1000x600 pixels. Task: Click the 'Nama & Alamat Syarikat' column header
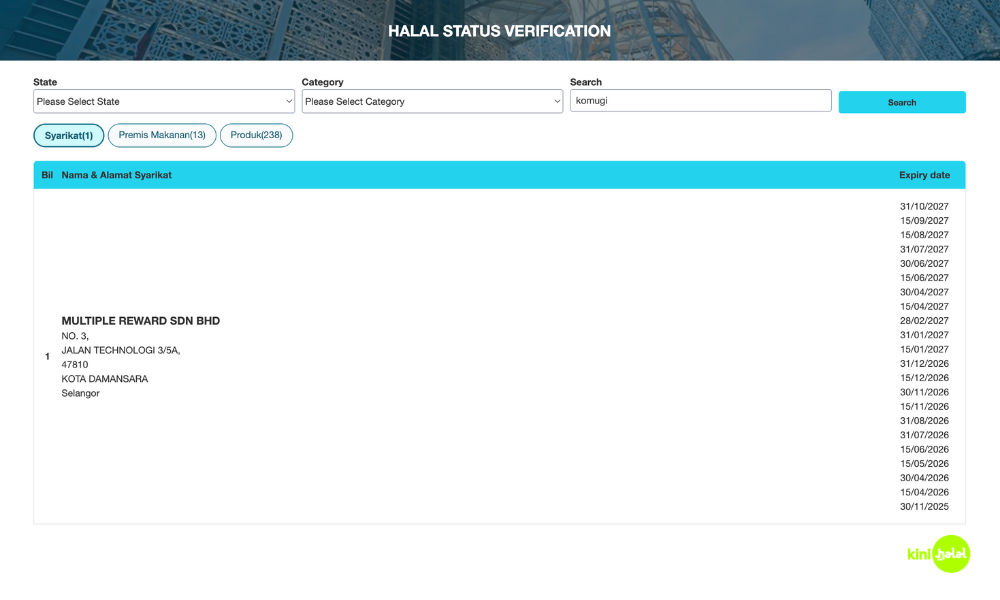[x=117, y=175]
